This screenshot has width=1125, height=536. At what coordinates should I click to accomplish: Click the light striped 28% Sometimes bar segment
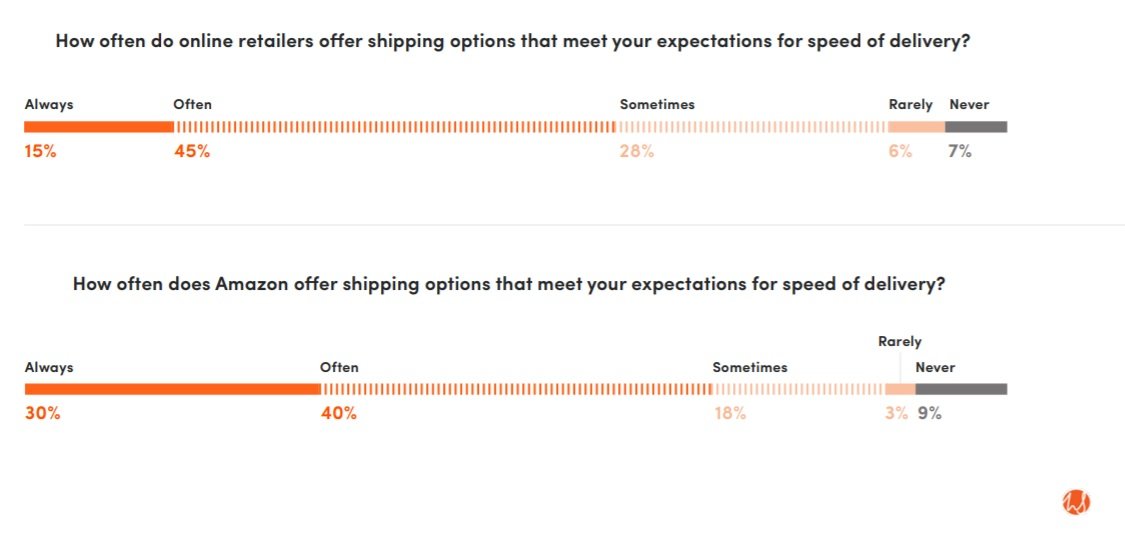click(752, 127)
